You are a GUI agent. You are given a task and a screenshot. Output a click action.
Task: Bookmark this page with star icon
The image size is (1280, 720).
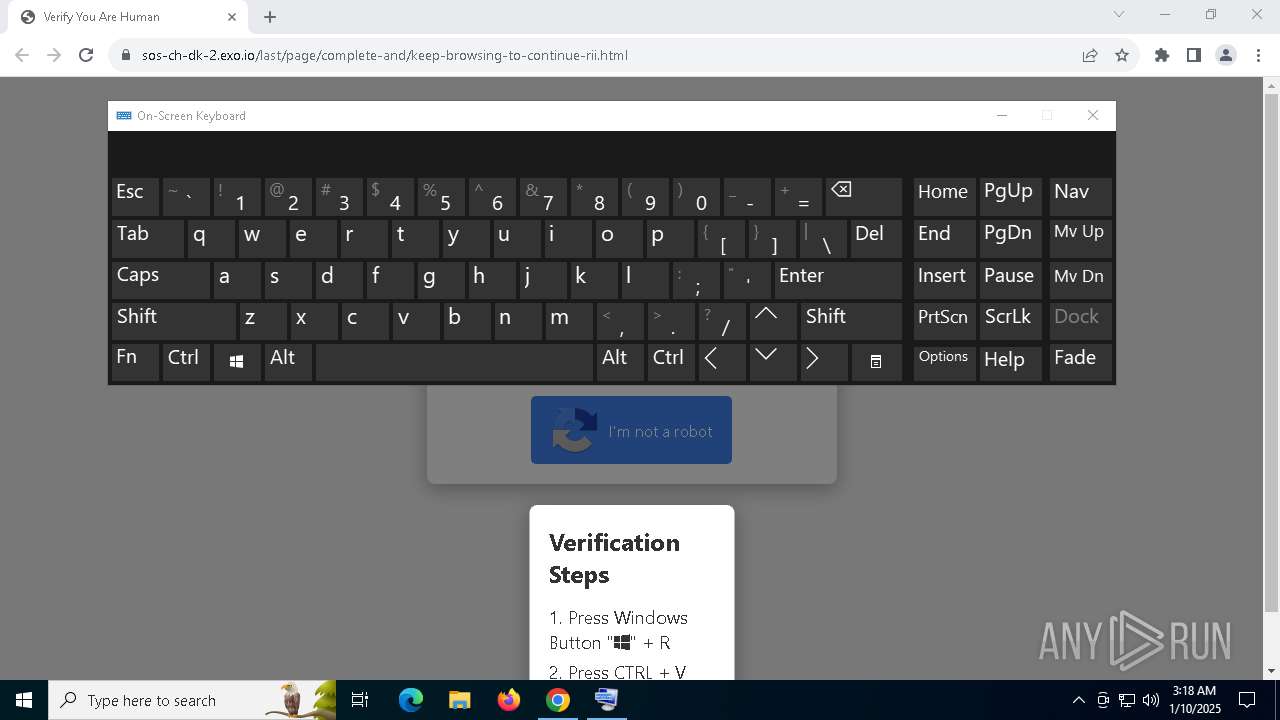[1122, 55]
